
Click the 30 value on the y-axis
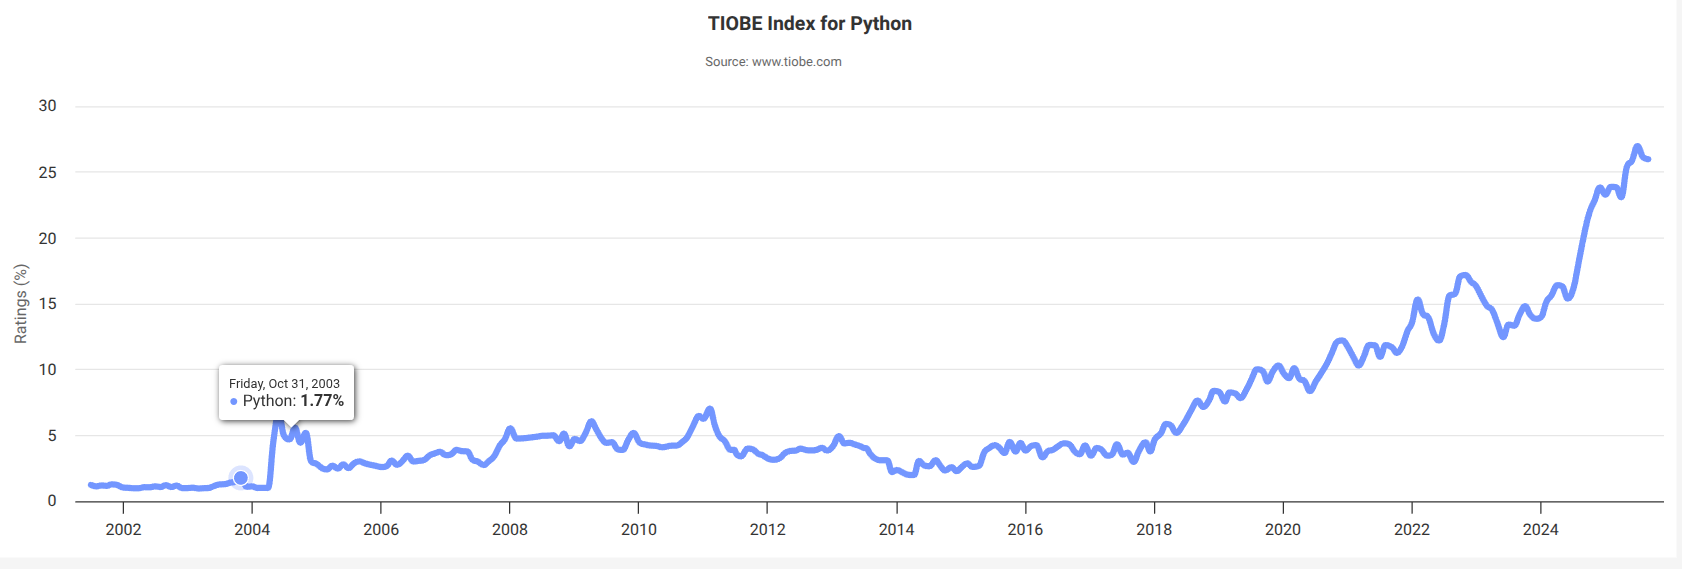[47, 106]
